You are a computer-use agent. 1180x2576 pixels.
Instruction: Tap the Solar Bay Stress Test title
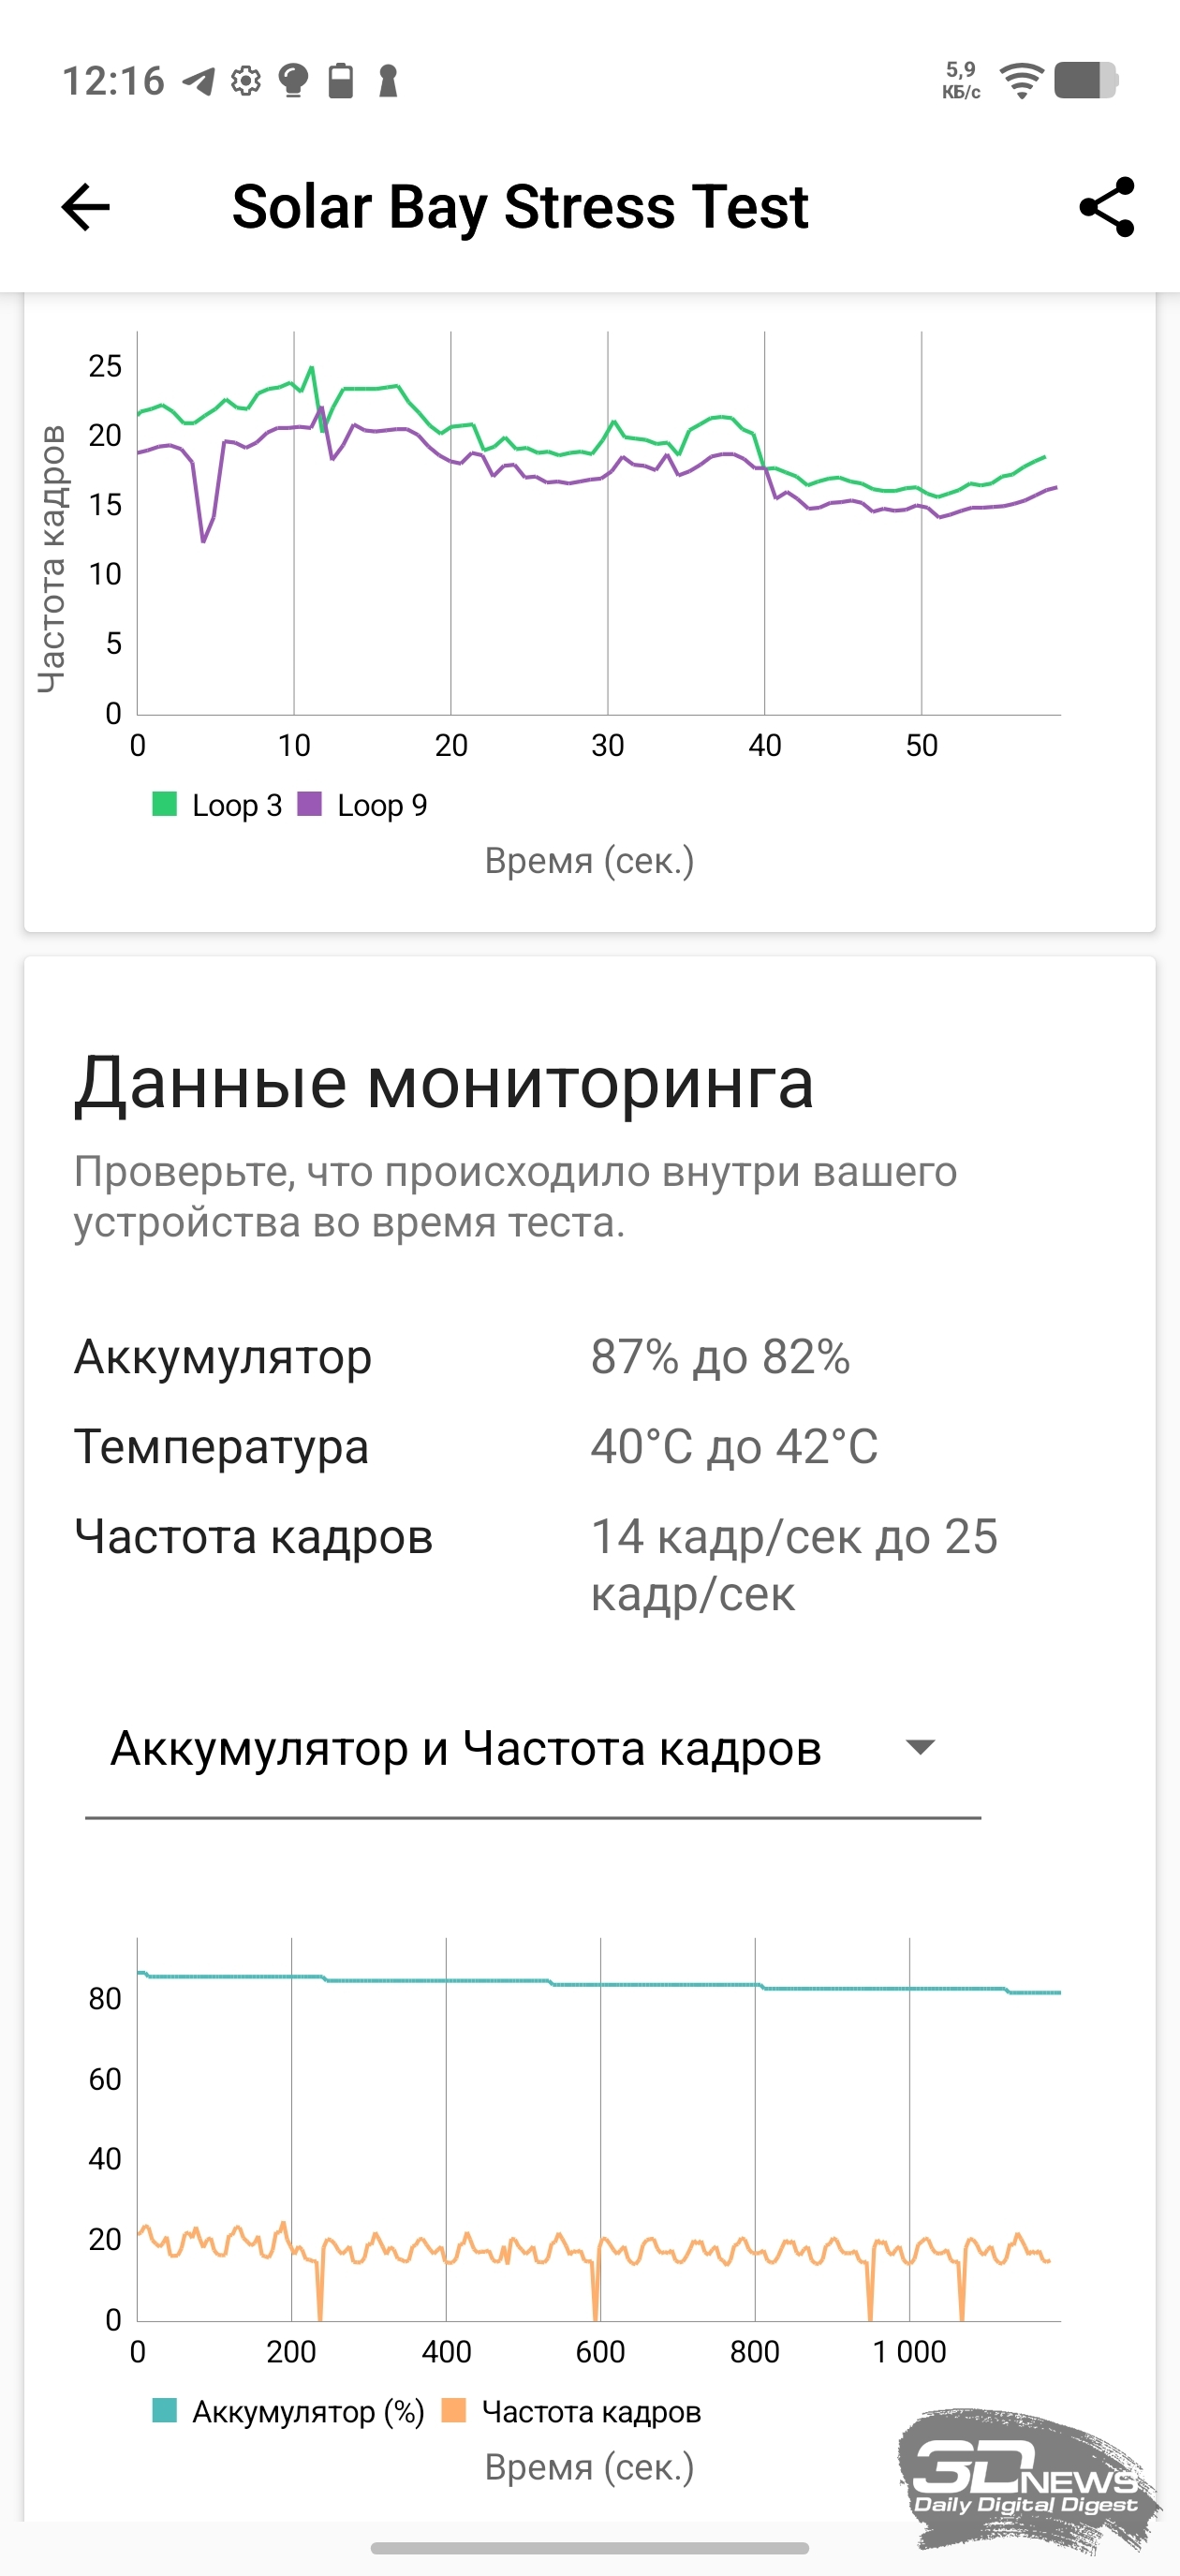[520, 207]
